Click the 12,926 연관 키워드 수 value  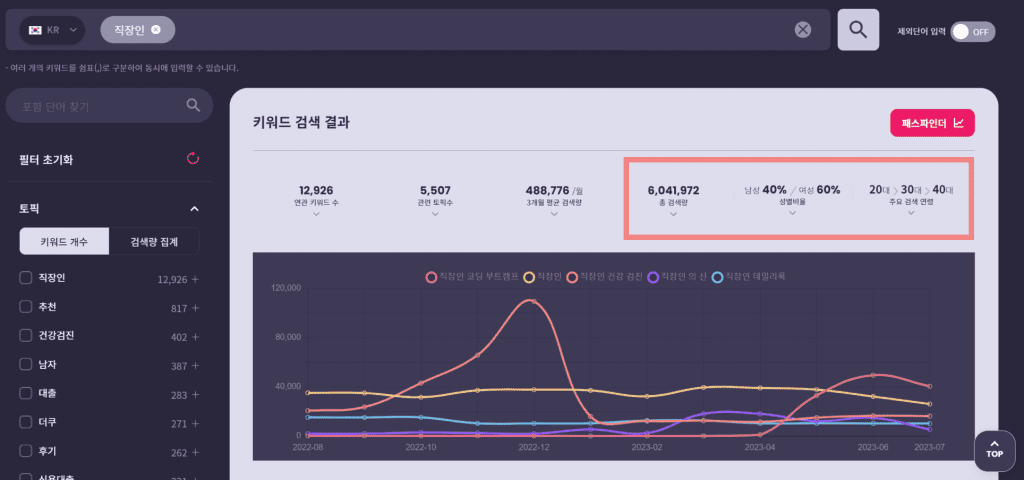pyautogui.click(x=316, y=191)
